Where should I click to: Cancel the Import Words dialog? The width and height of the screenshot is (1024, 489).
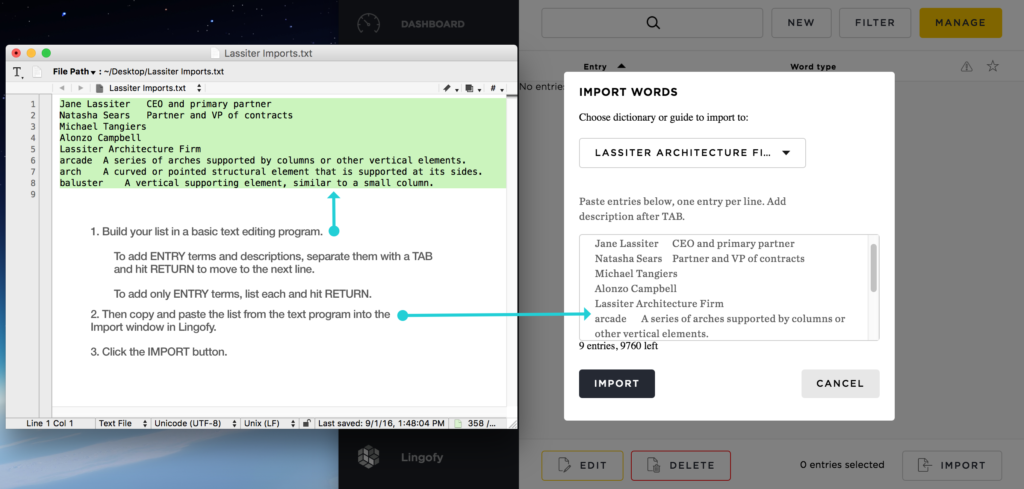click(x=840, y=384)
